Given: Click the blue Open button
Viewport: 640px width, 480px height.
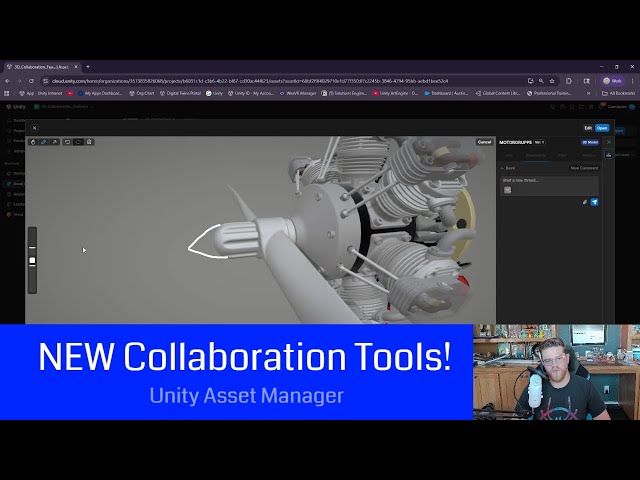Looking at the screenshot, I should [602, 128].
